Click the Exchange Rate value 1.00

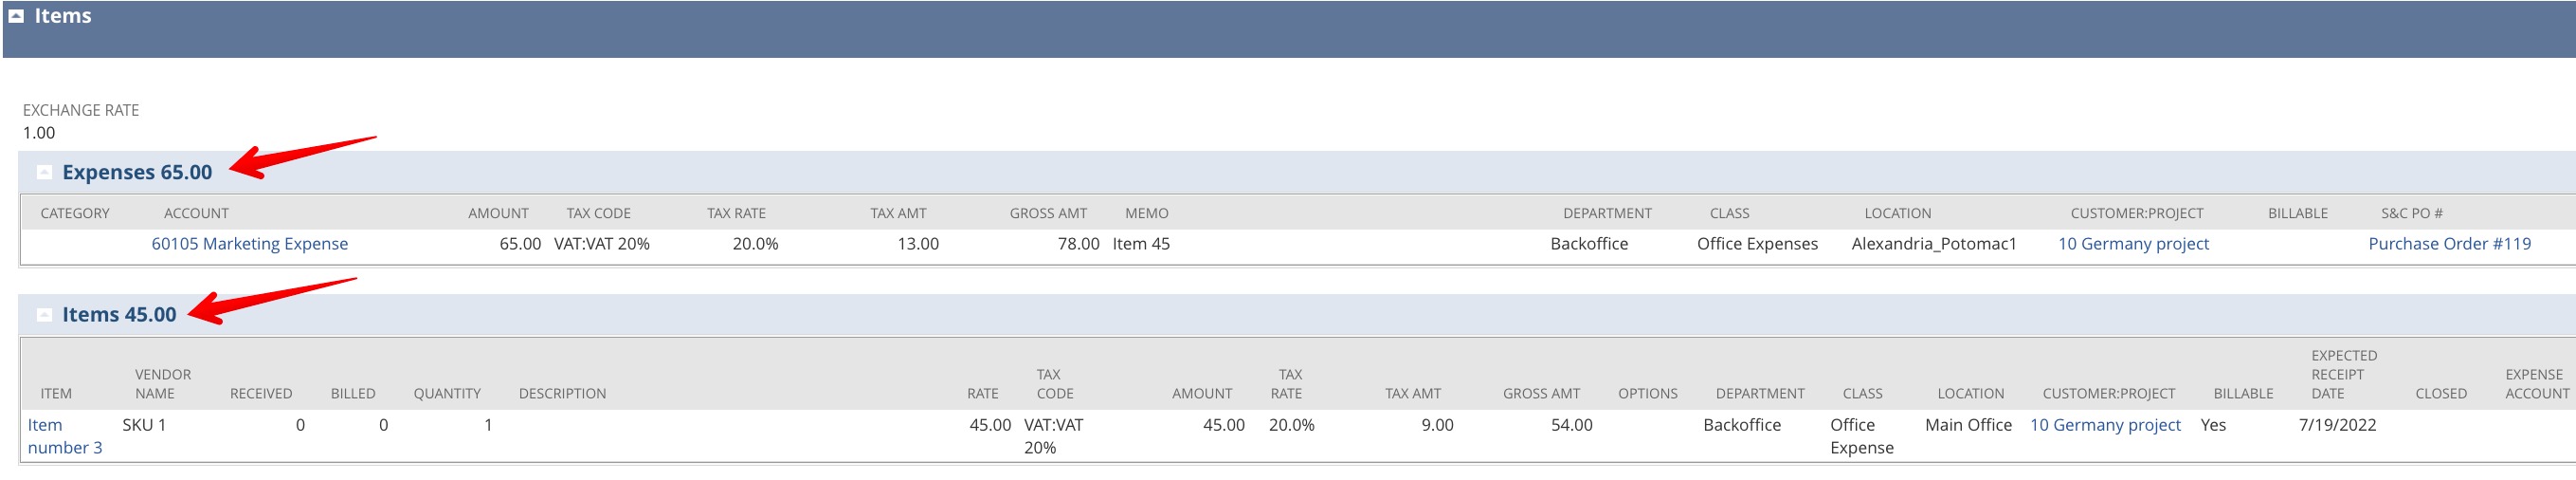[x=39, y=133]
